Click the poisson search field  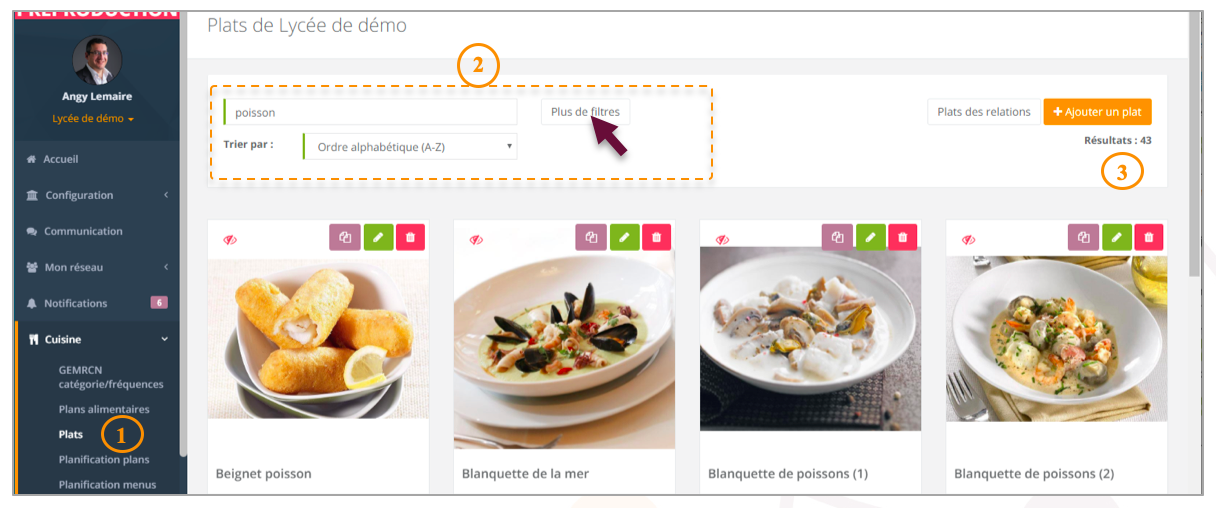[371, 112]
